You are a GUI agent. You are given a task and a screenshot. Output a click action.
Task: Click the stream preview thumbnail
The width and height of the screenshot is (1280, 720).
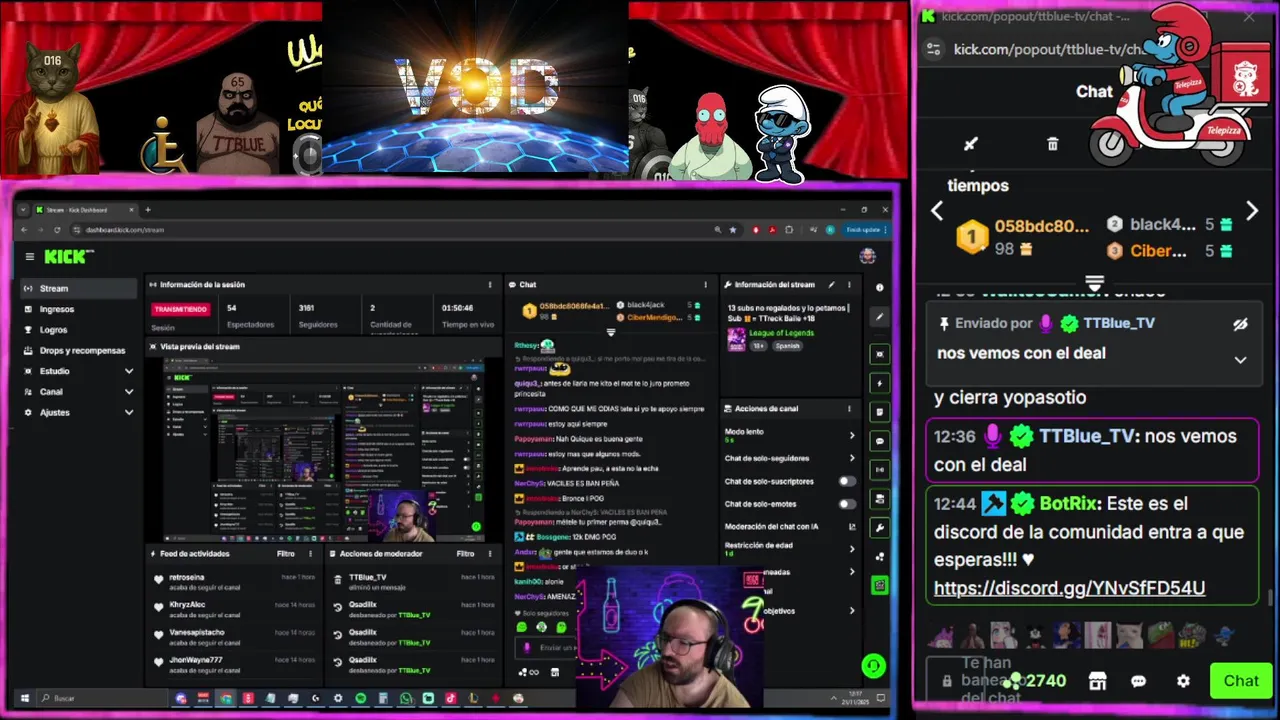(x=323, y=449)
